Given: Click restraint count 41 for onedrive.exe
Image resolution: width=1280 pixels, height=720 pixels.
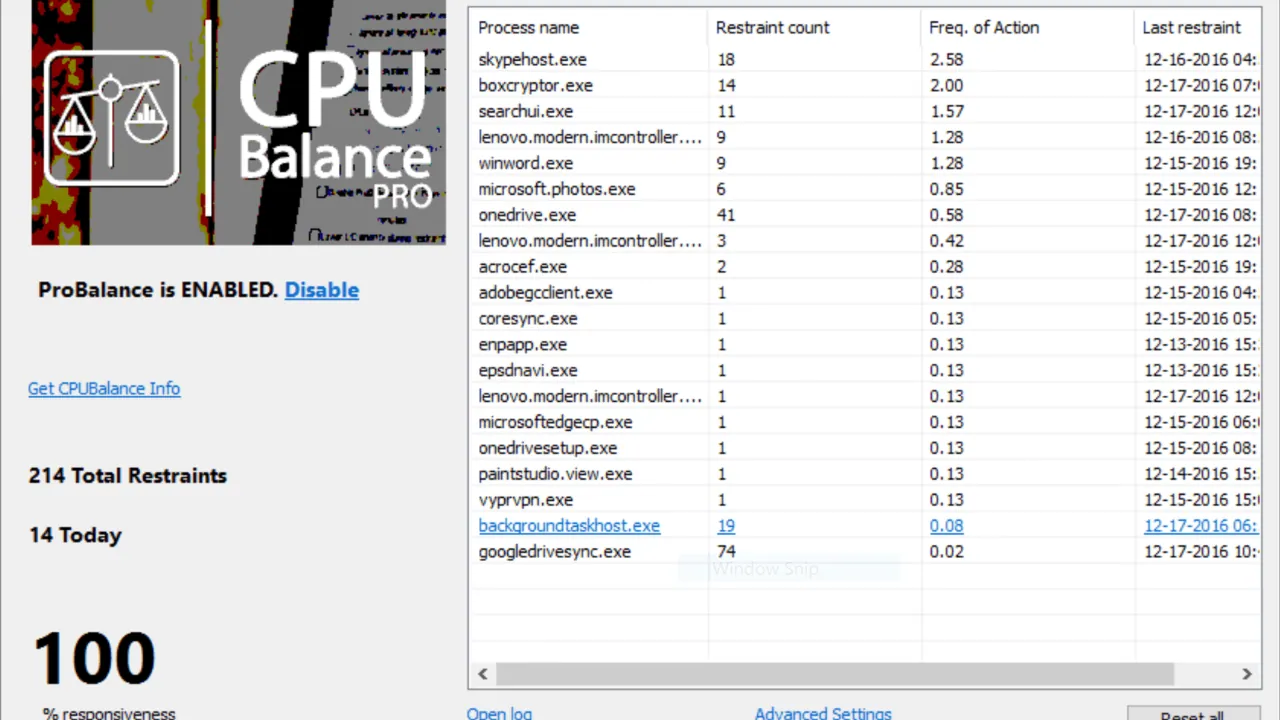Looking at the screenshot, I should pyautogui.click(x=726, y=216).
